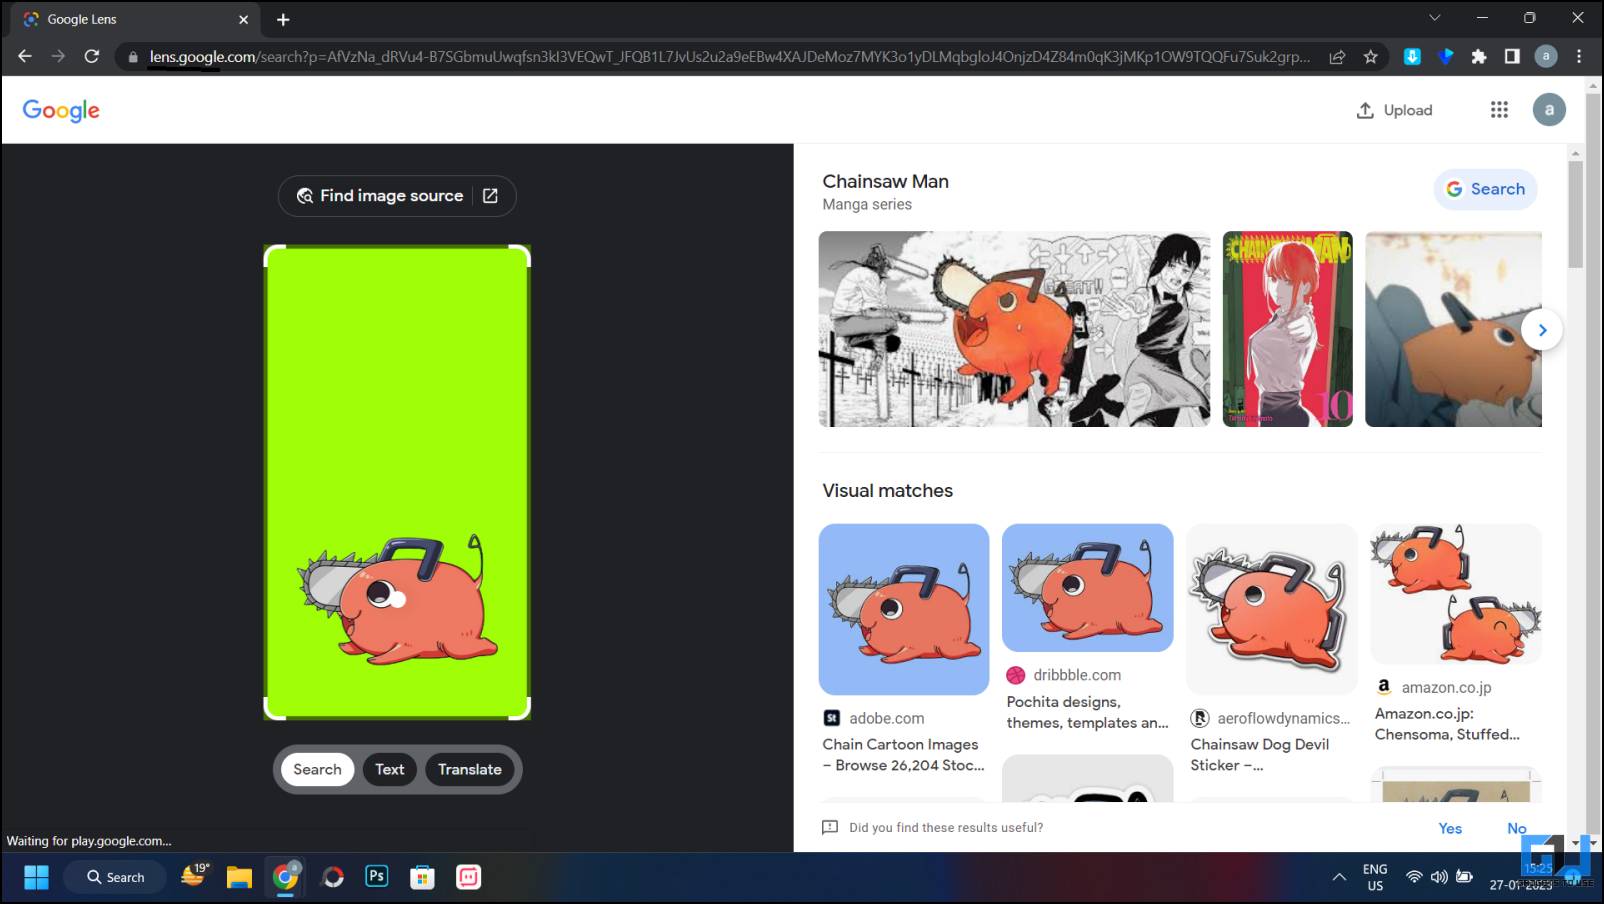
Task: Go back to the previous page
Action: 25,57
